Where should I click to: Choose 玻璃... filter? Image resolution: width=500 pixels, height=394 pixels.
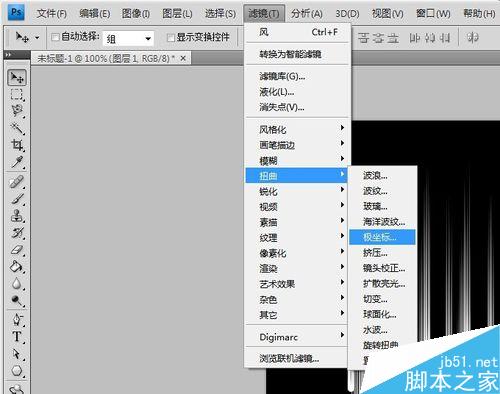382,206
